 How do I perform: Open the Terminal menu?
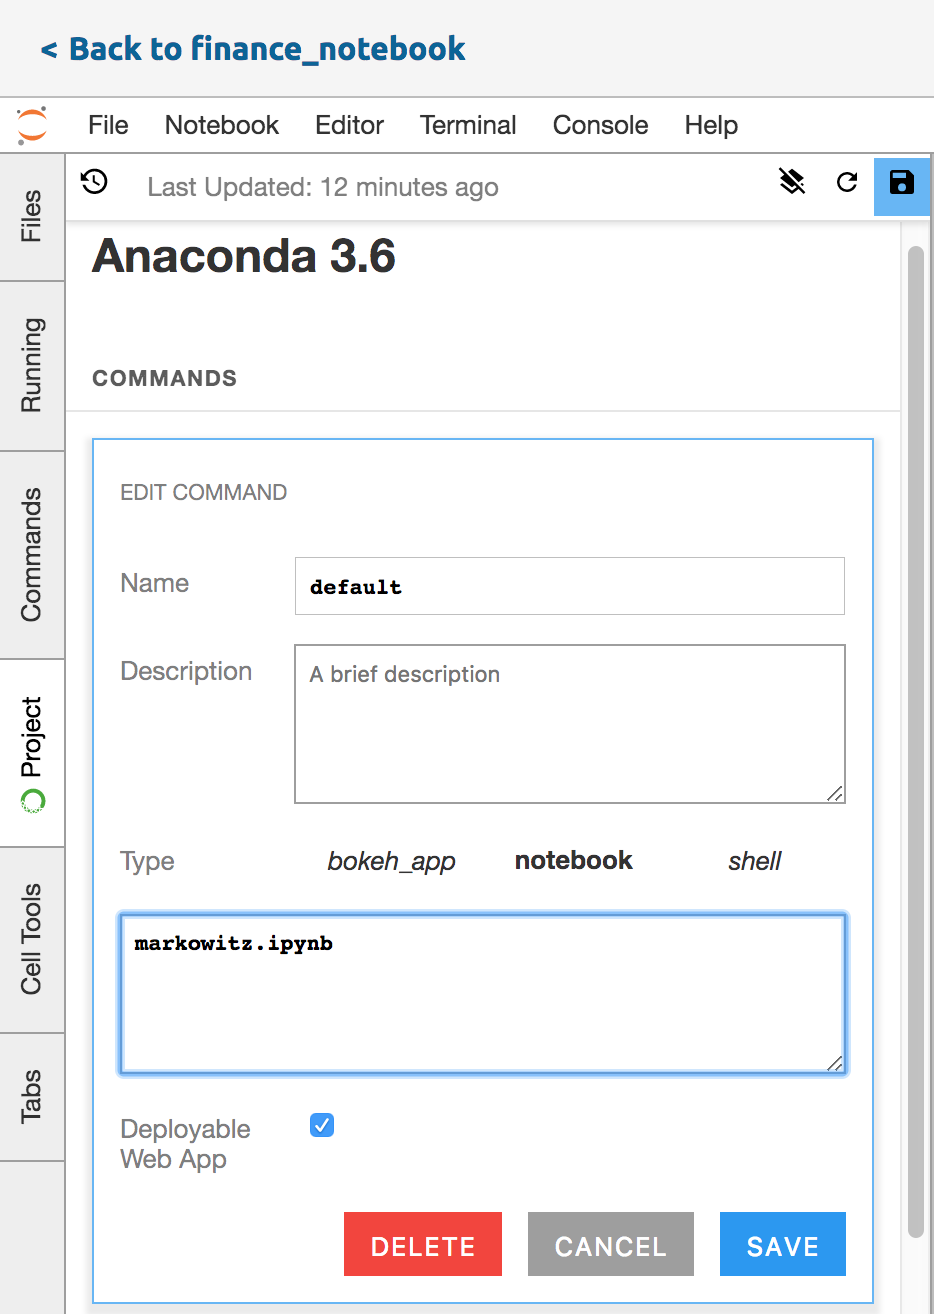tap(468, 125)
